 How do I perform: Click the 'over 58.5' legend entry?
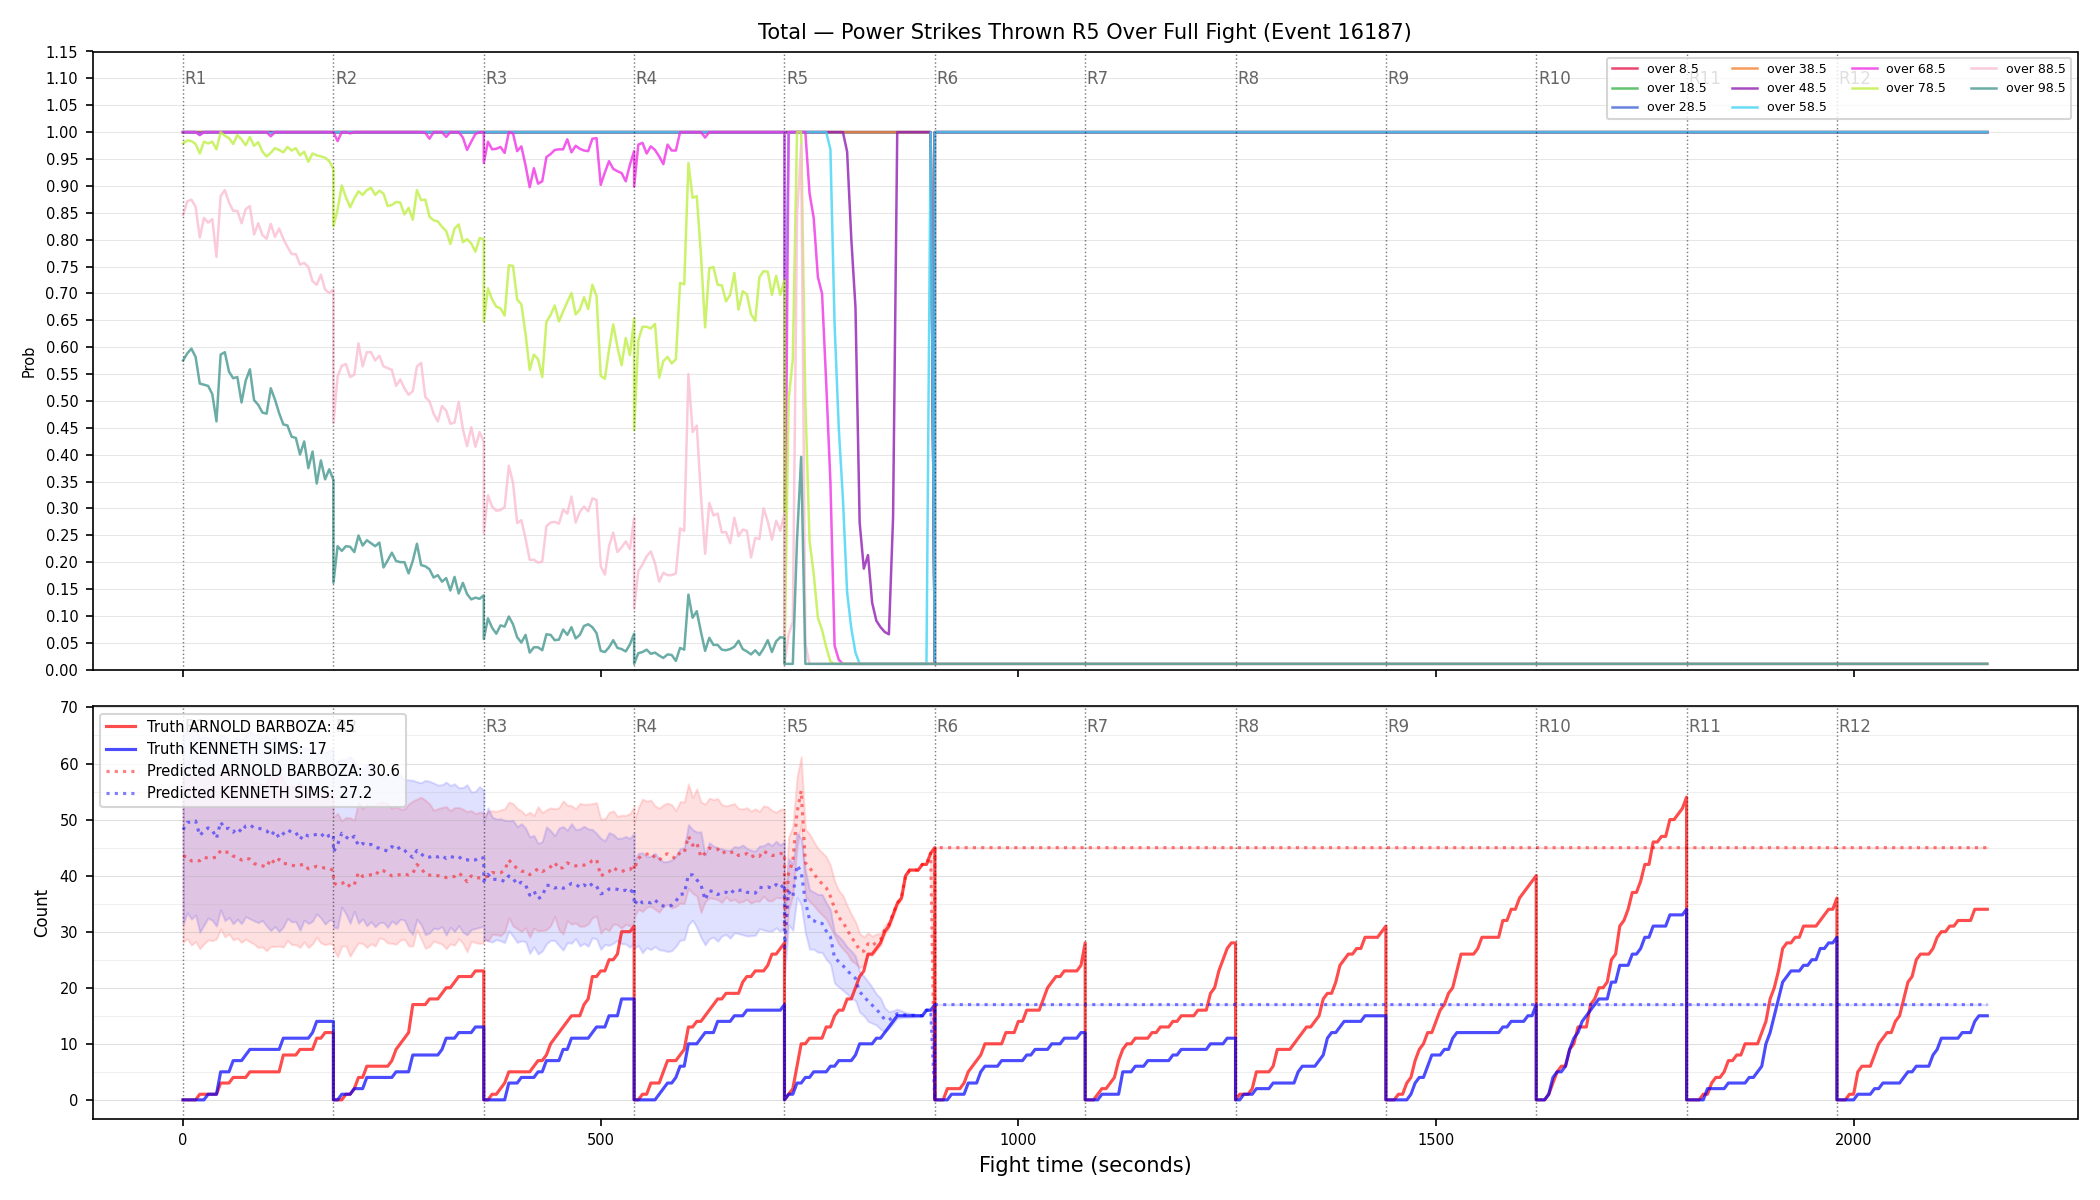click(x=1779, y=107)
